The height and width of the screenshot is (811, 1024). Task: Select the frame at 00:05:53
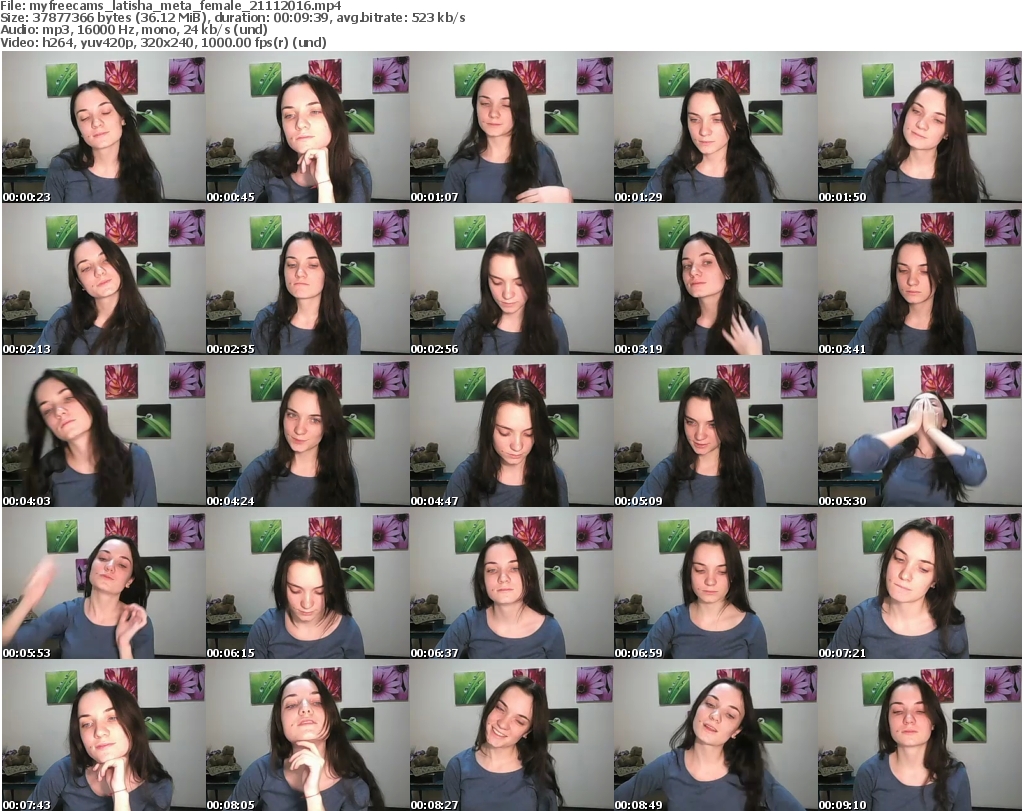click(104, 583)
